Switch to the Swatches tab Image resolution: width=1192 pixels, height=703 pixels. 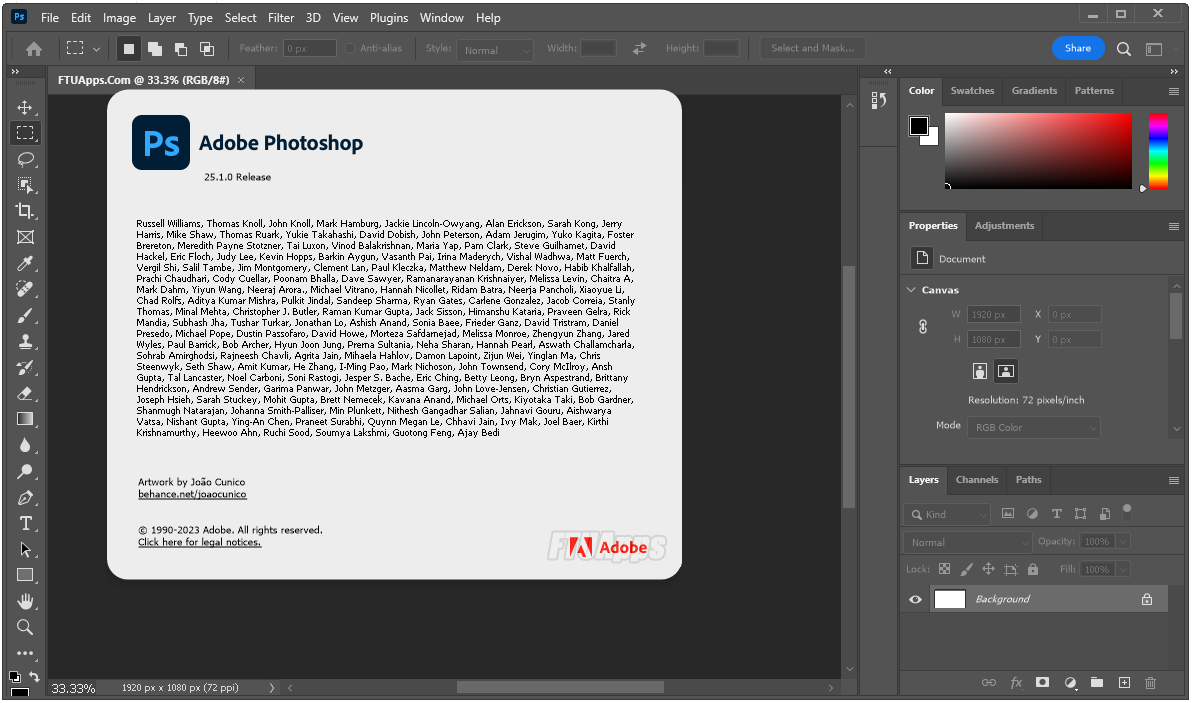tap(972, 90)
